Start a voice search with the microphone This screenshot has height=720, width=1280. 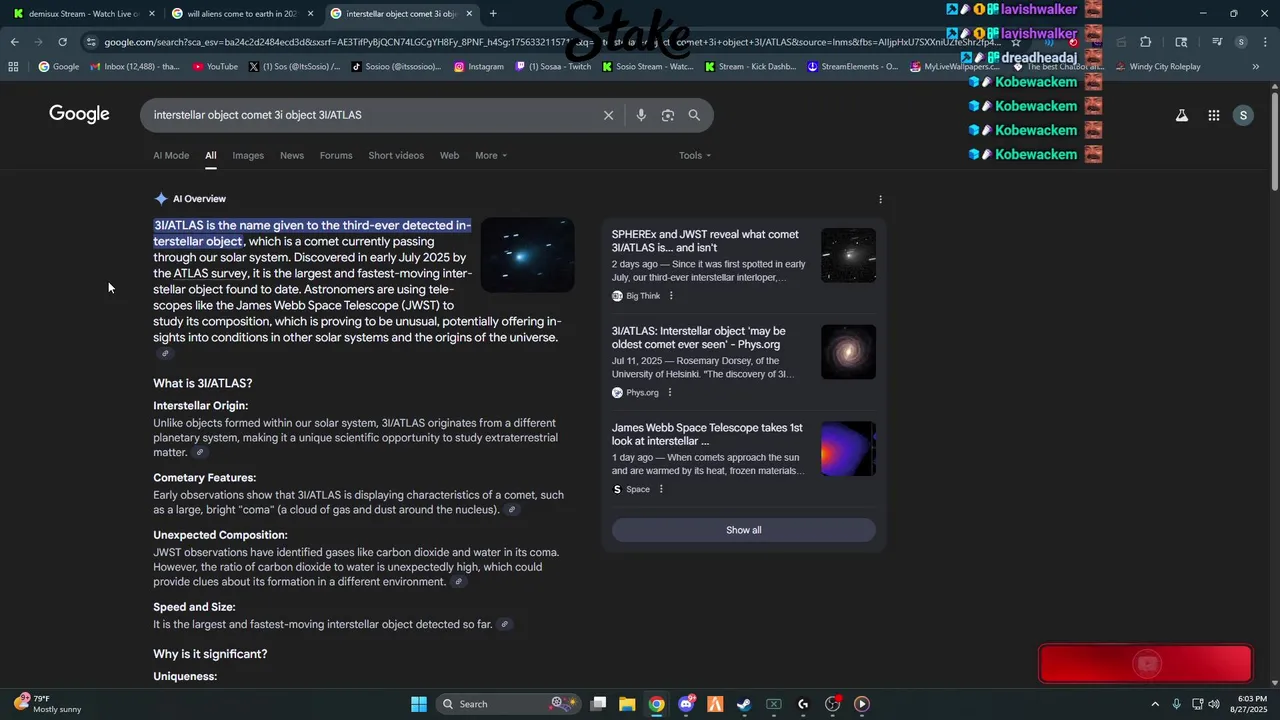point(641,115)
